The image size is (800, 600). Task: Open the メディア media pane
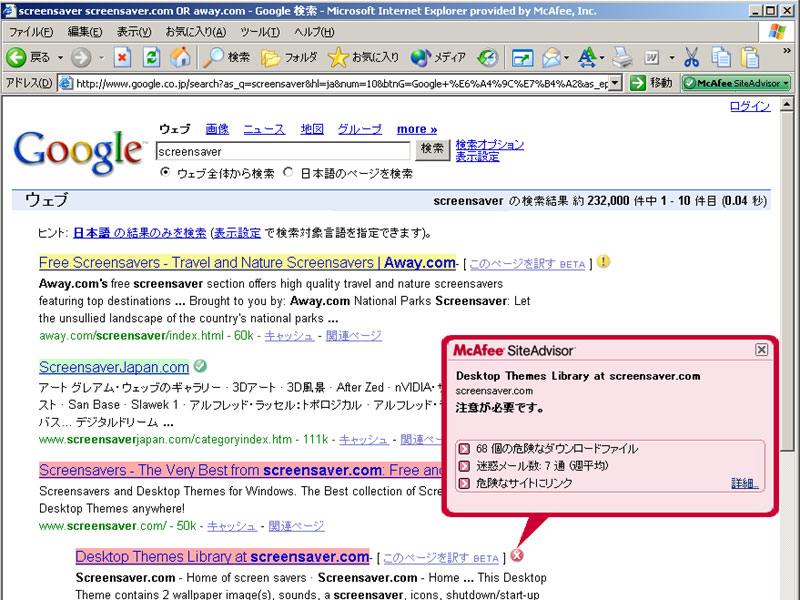[x=438, y=57]
